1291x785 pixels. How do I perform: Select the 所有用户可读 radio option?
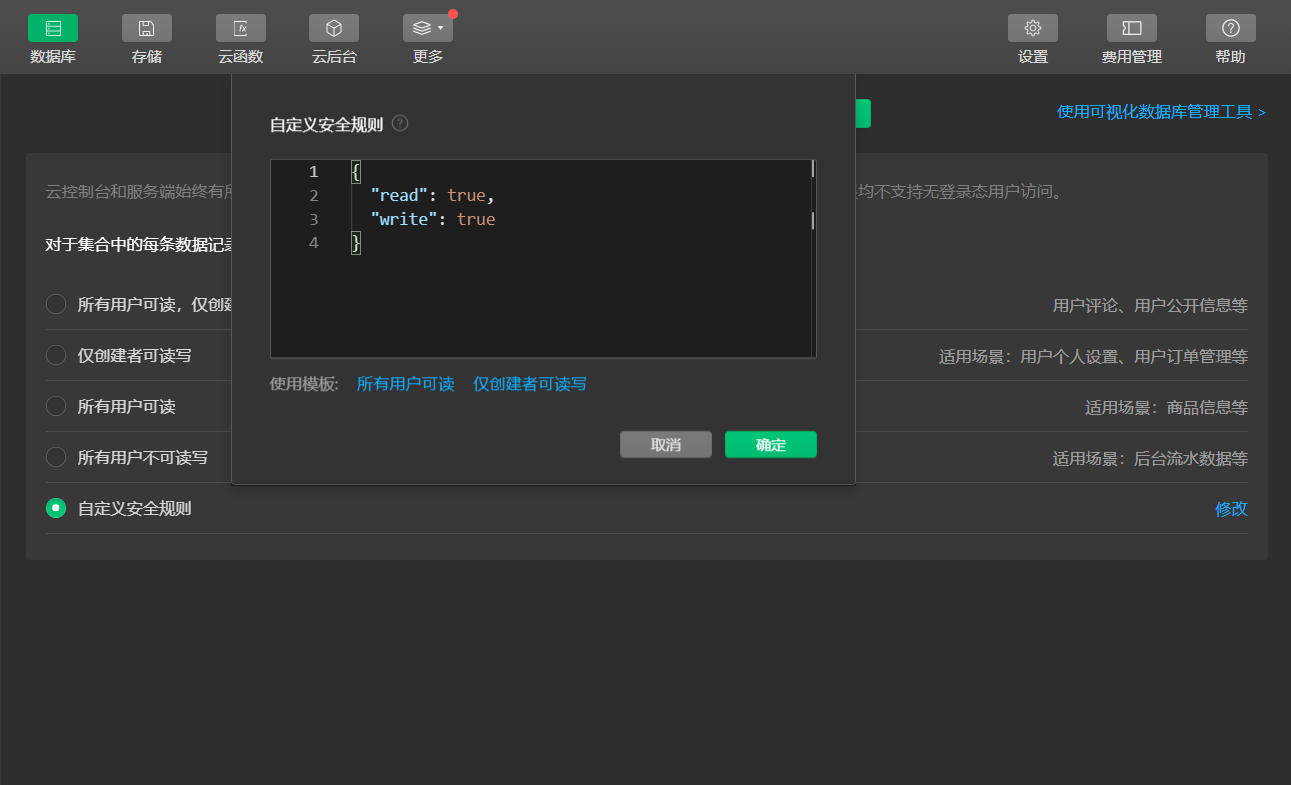coord(56,406)
